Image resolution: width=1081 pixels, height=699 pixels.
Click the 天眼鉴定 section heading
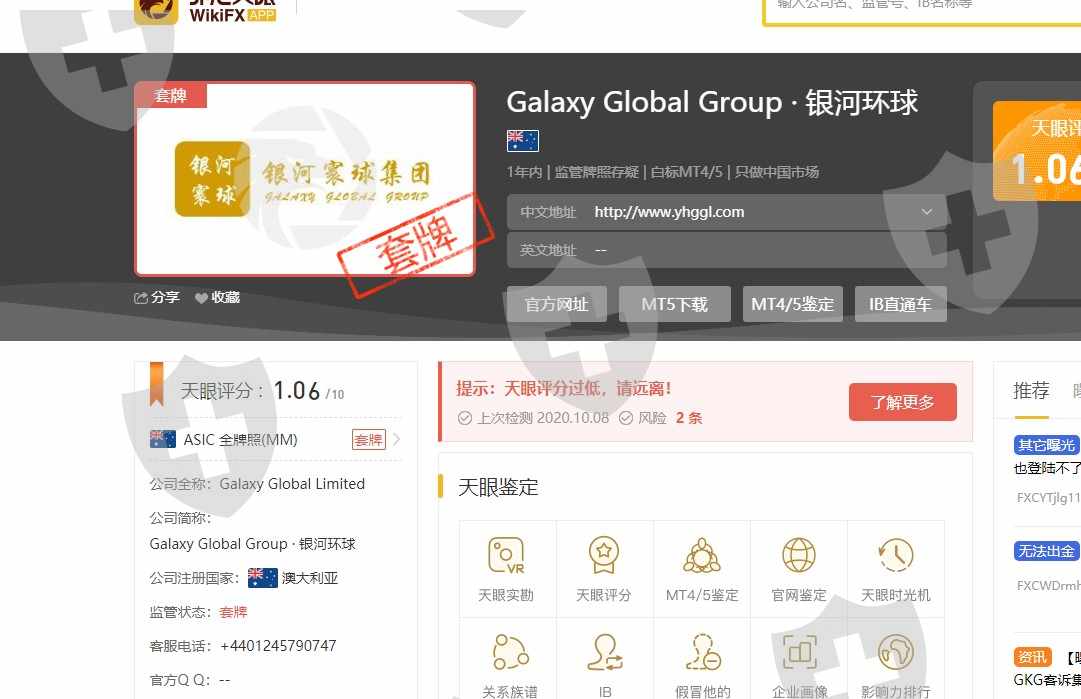[x=498, y=487]
